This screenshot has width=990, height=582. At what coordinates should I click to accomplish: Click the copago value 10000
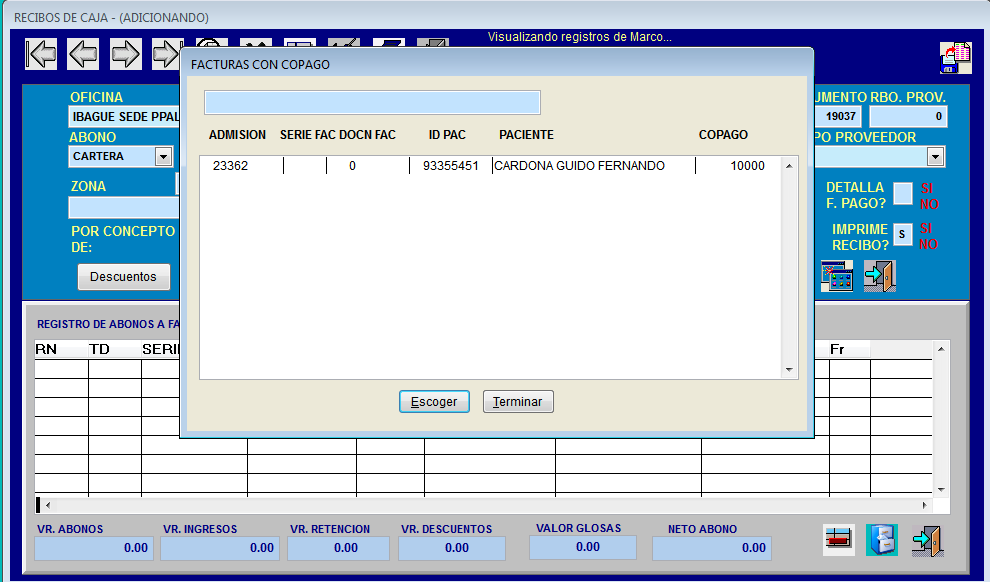pos(748,166)
